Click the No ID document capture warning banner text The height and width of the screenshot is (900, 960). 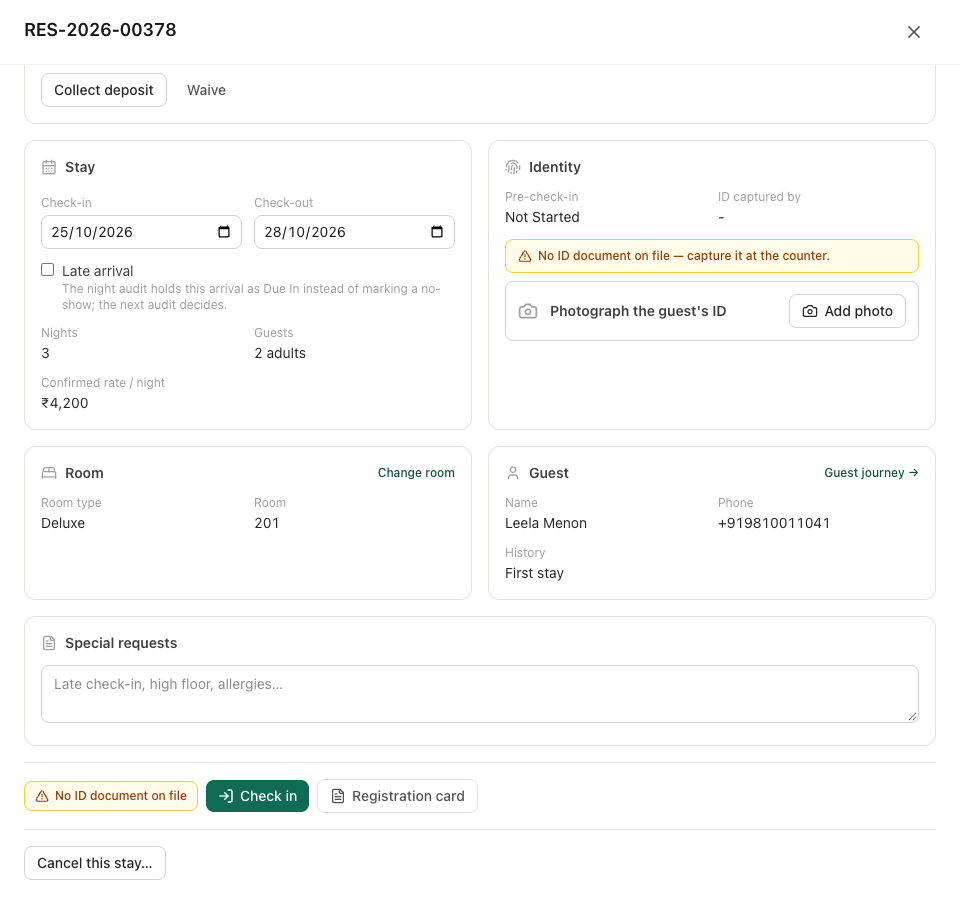click(x=684, y=256)
